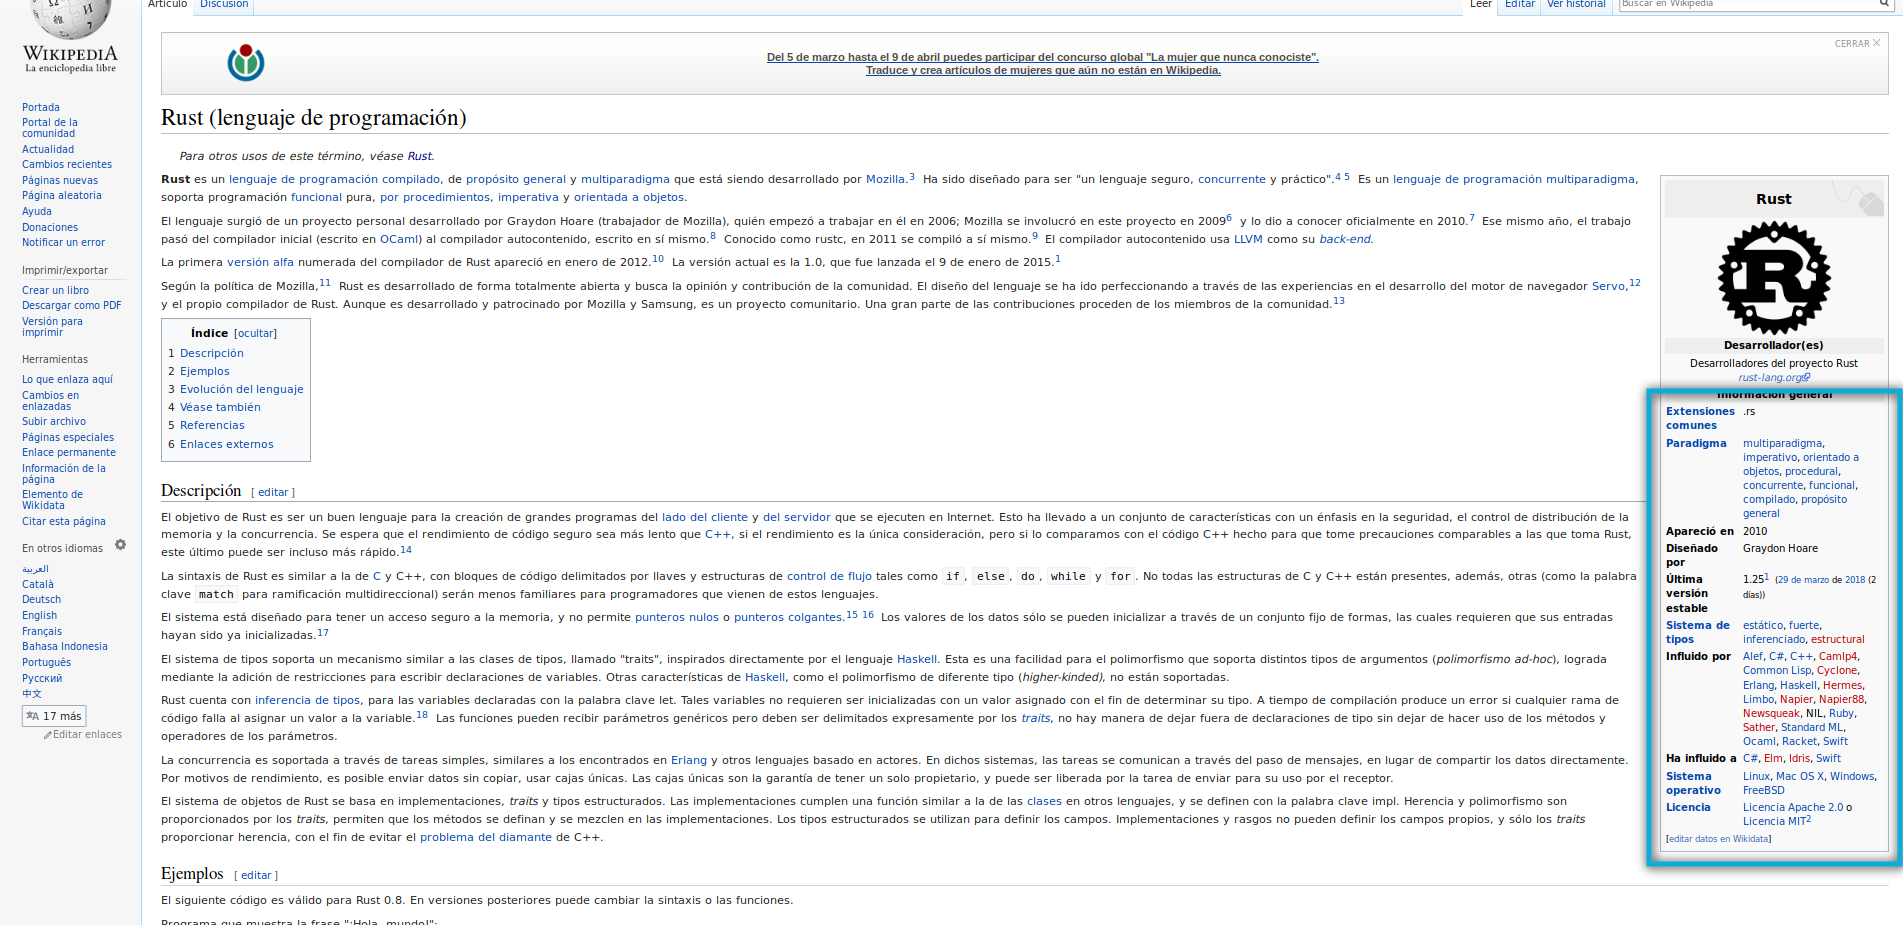Edit the Descripción section

[273, 493]
